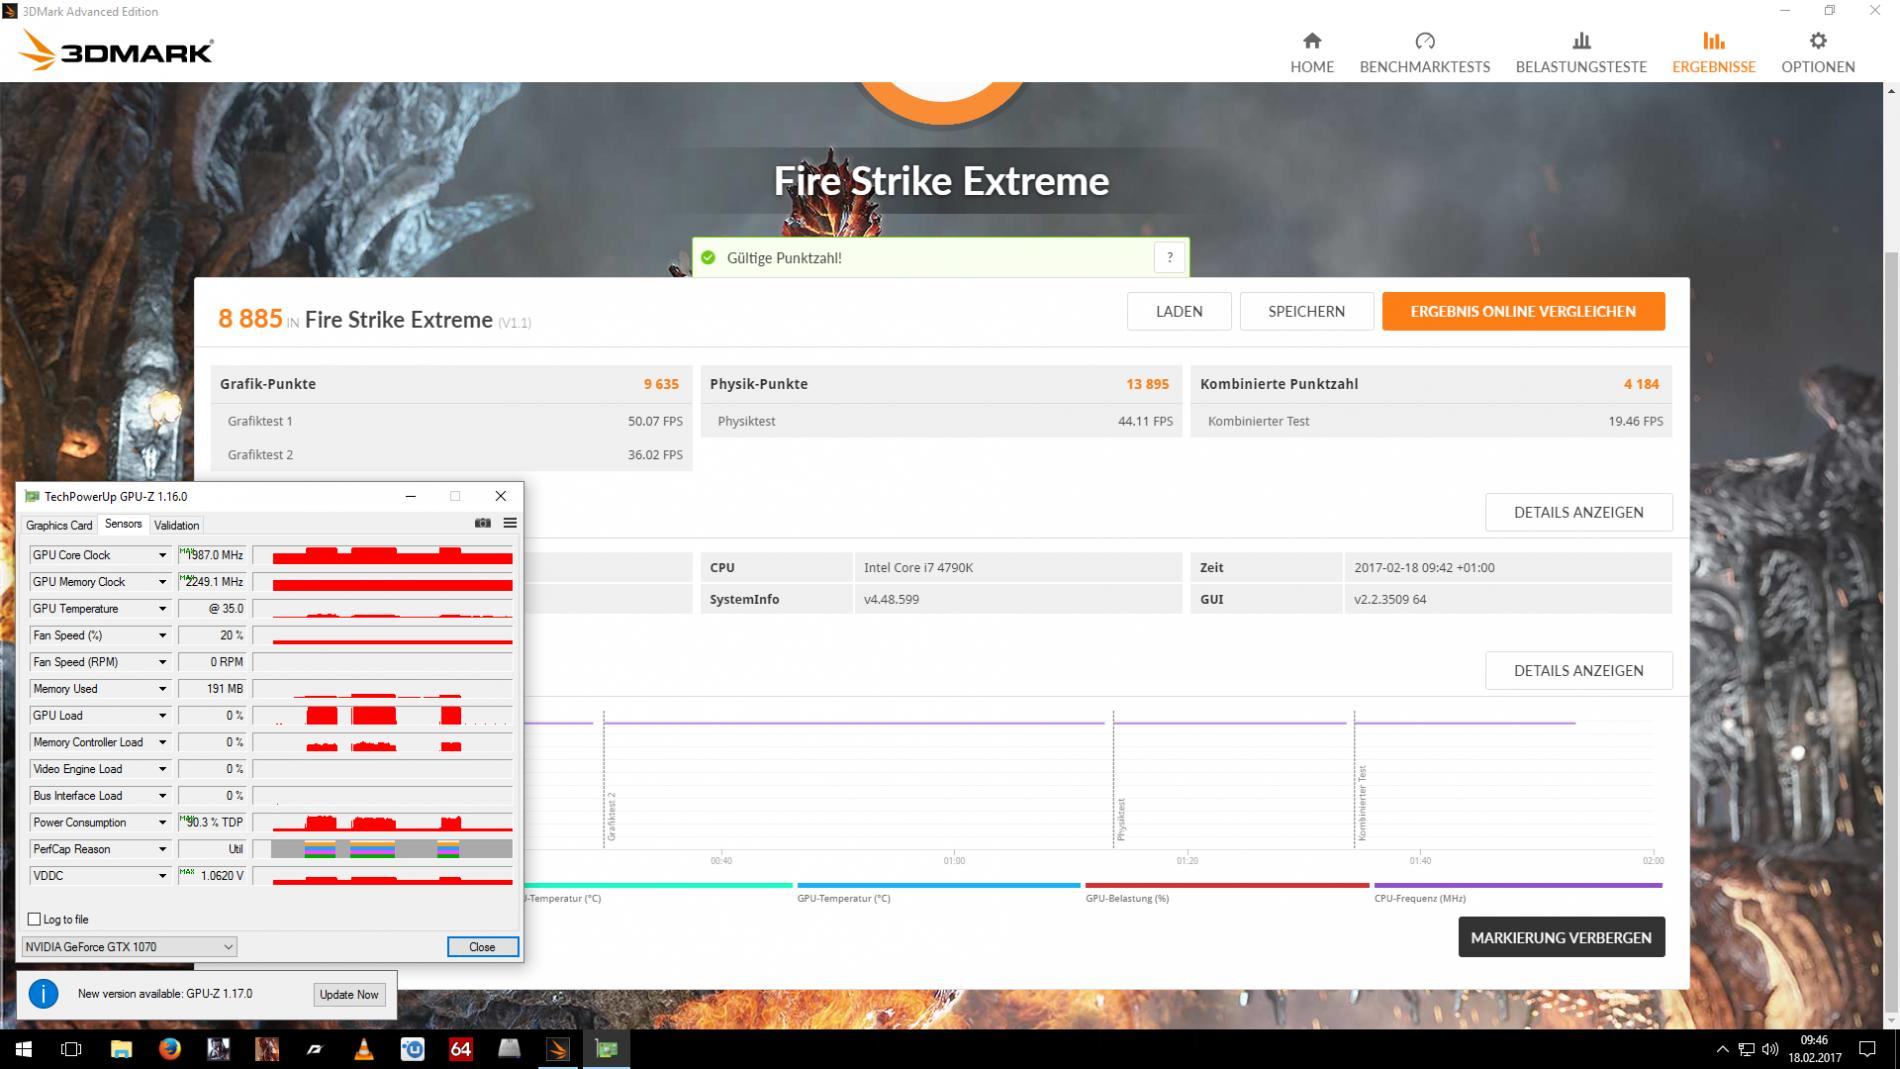This screenshot has width=1900, height=1069.
Task: Open the Windows Start menu
Action: pyautogui.click(x=23, y=1049)
